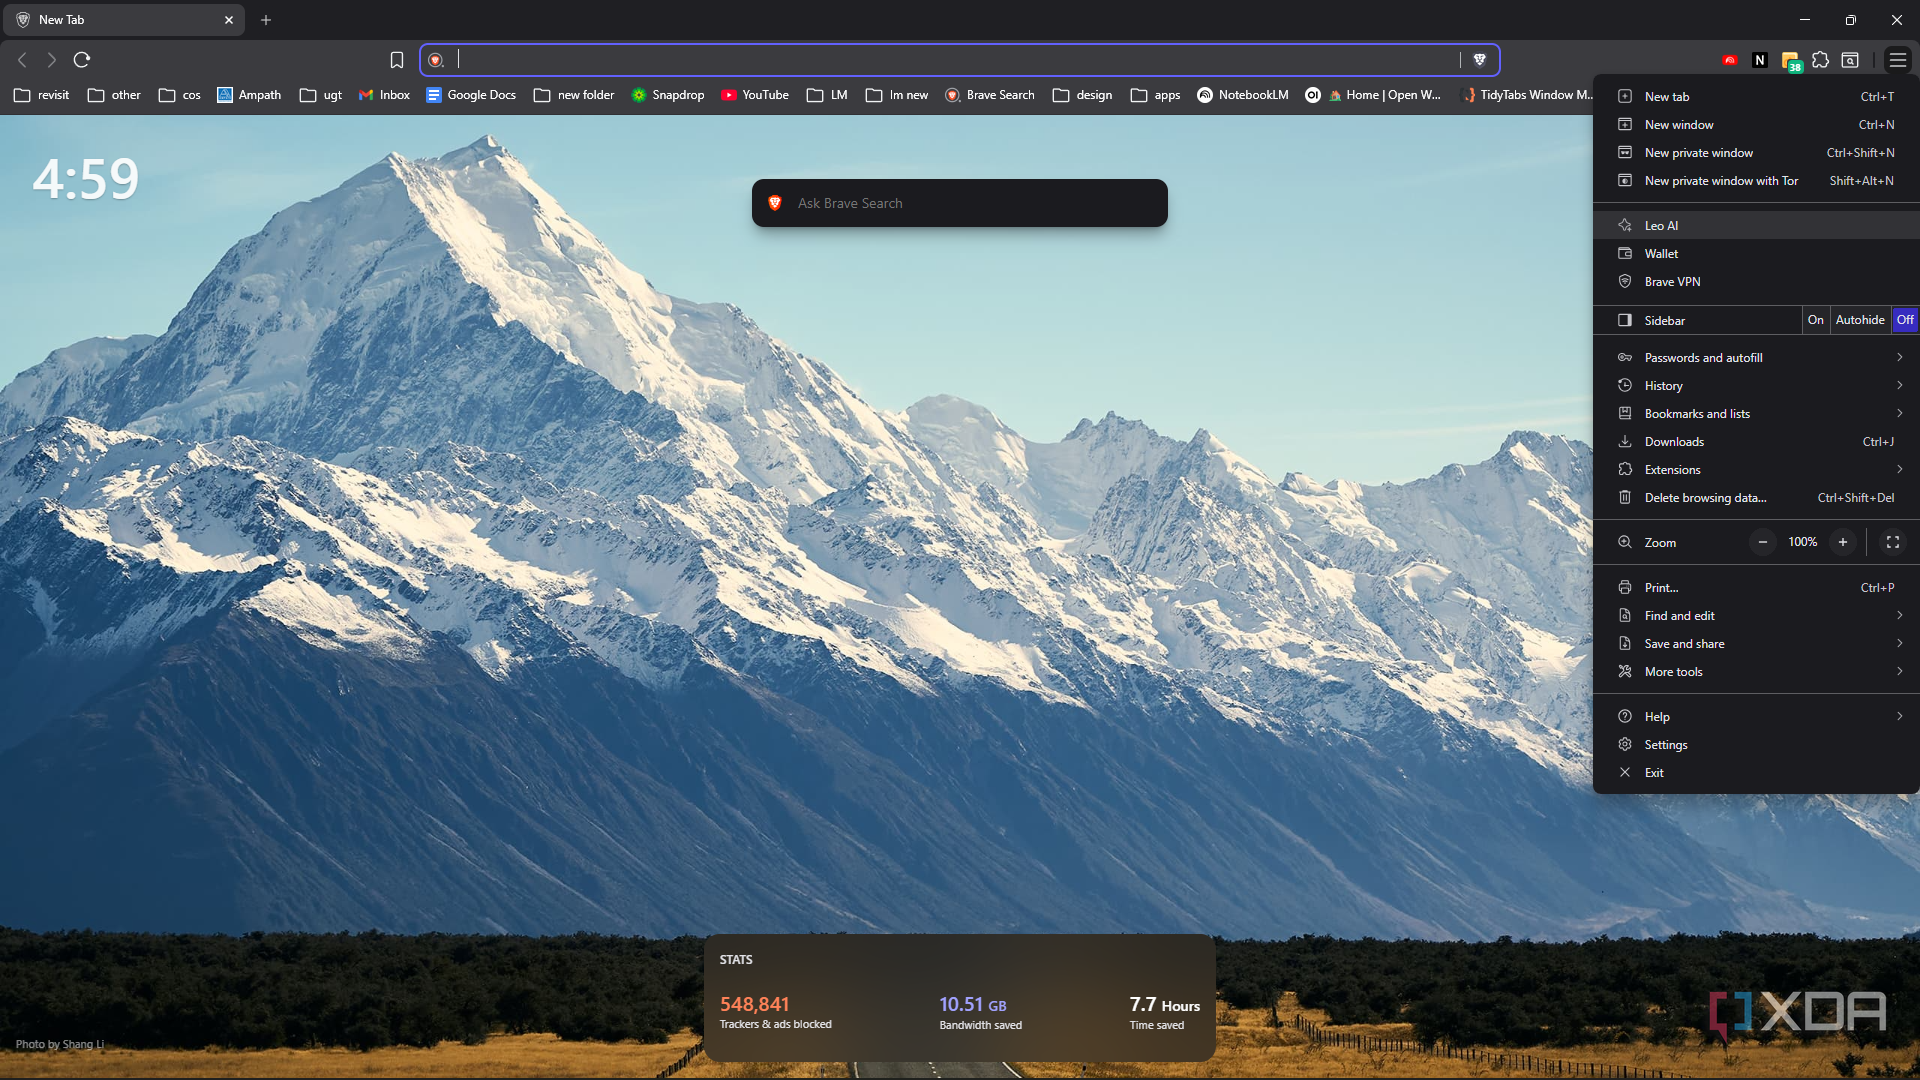Reload the current page
Image resolution: width=1920 pixels, height=1080 pixels.
[82, 60]
